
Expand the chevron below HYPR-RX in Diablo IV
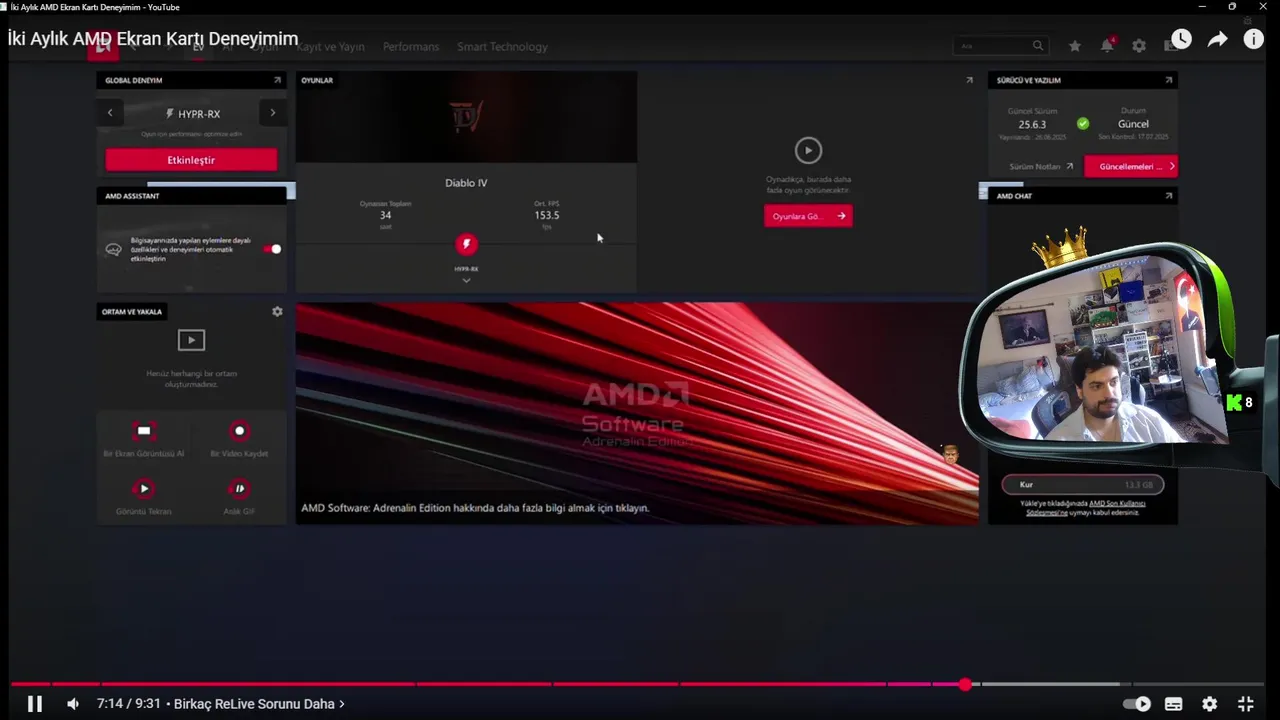click(466, 281)
